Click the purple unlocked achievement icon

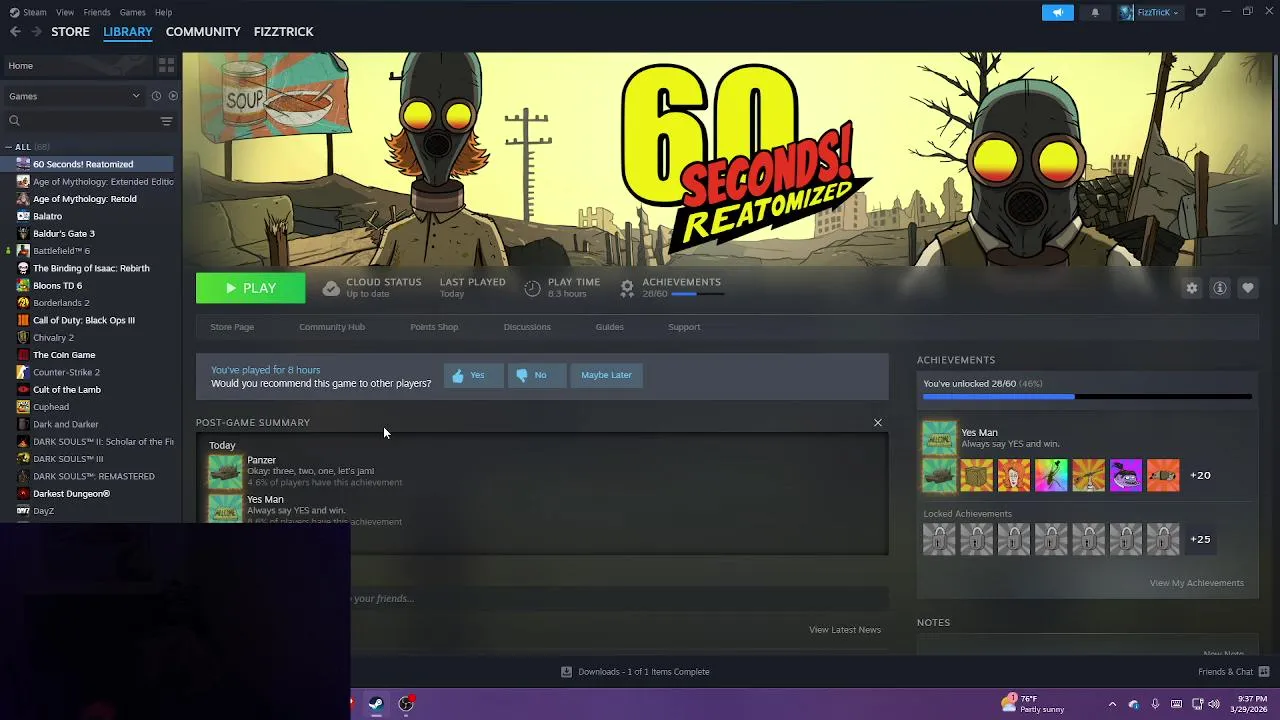(x=1125, y=475)
